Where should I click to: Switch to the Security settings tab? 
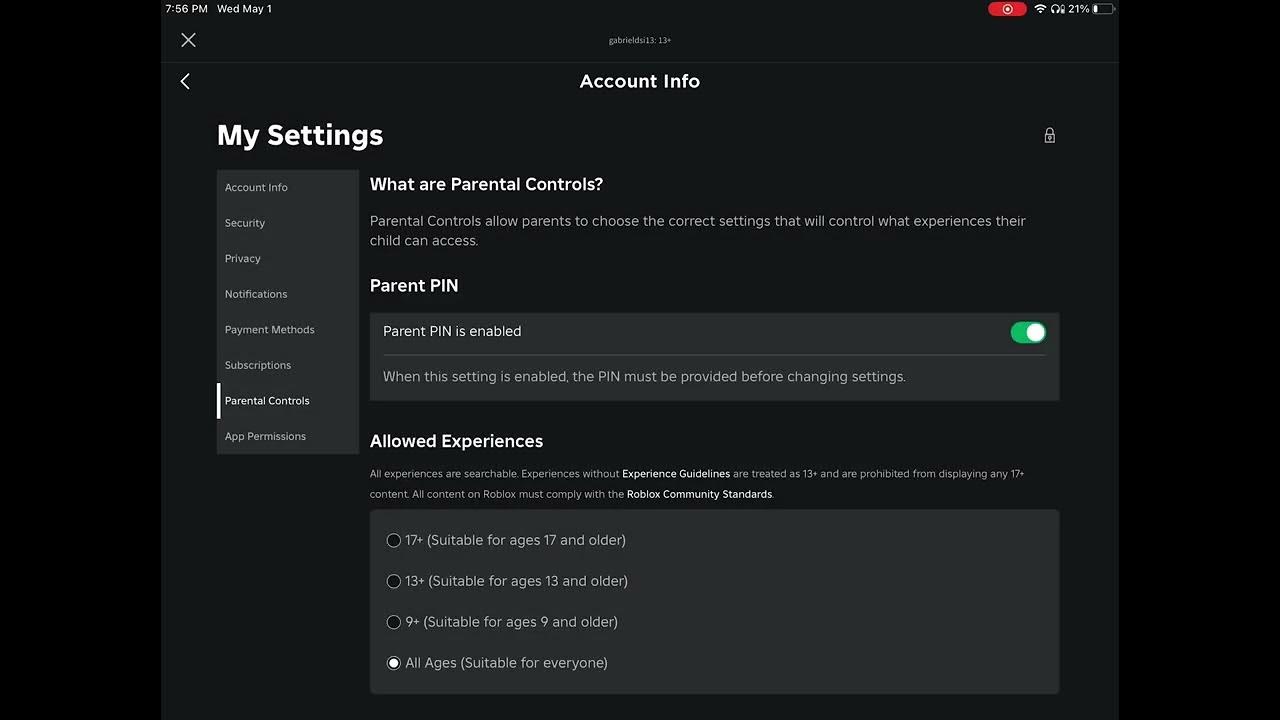pos(245,223)
